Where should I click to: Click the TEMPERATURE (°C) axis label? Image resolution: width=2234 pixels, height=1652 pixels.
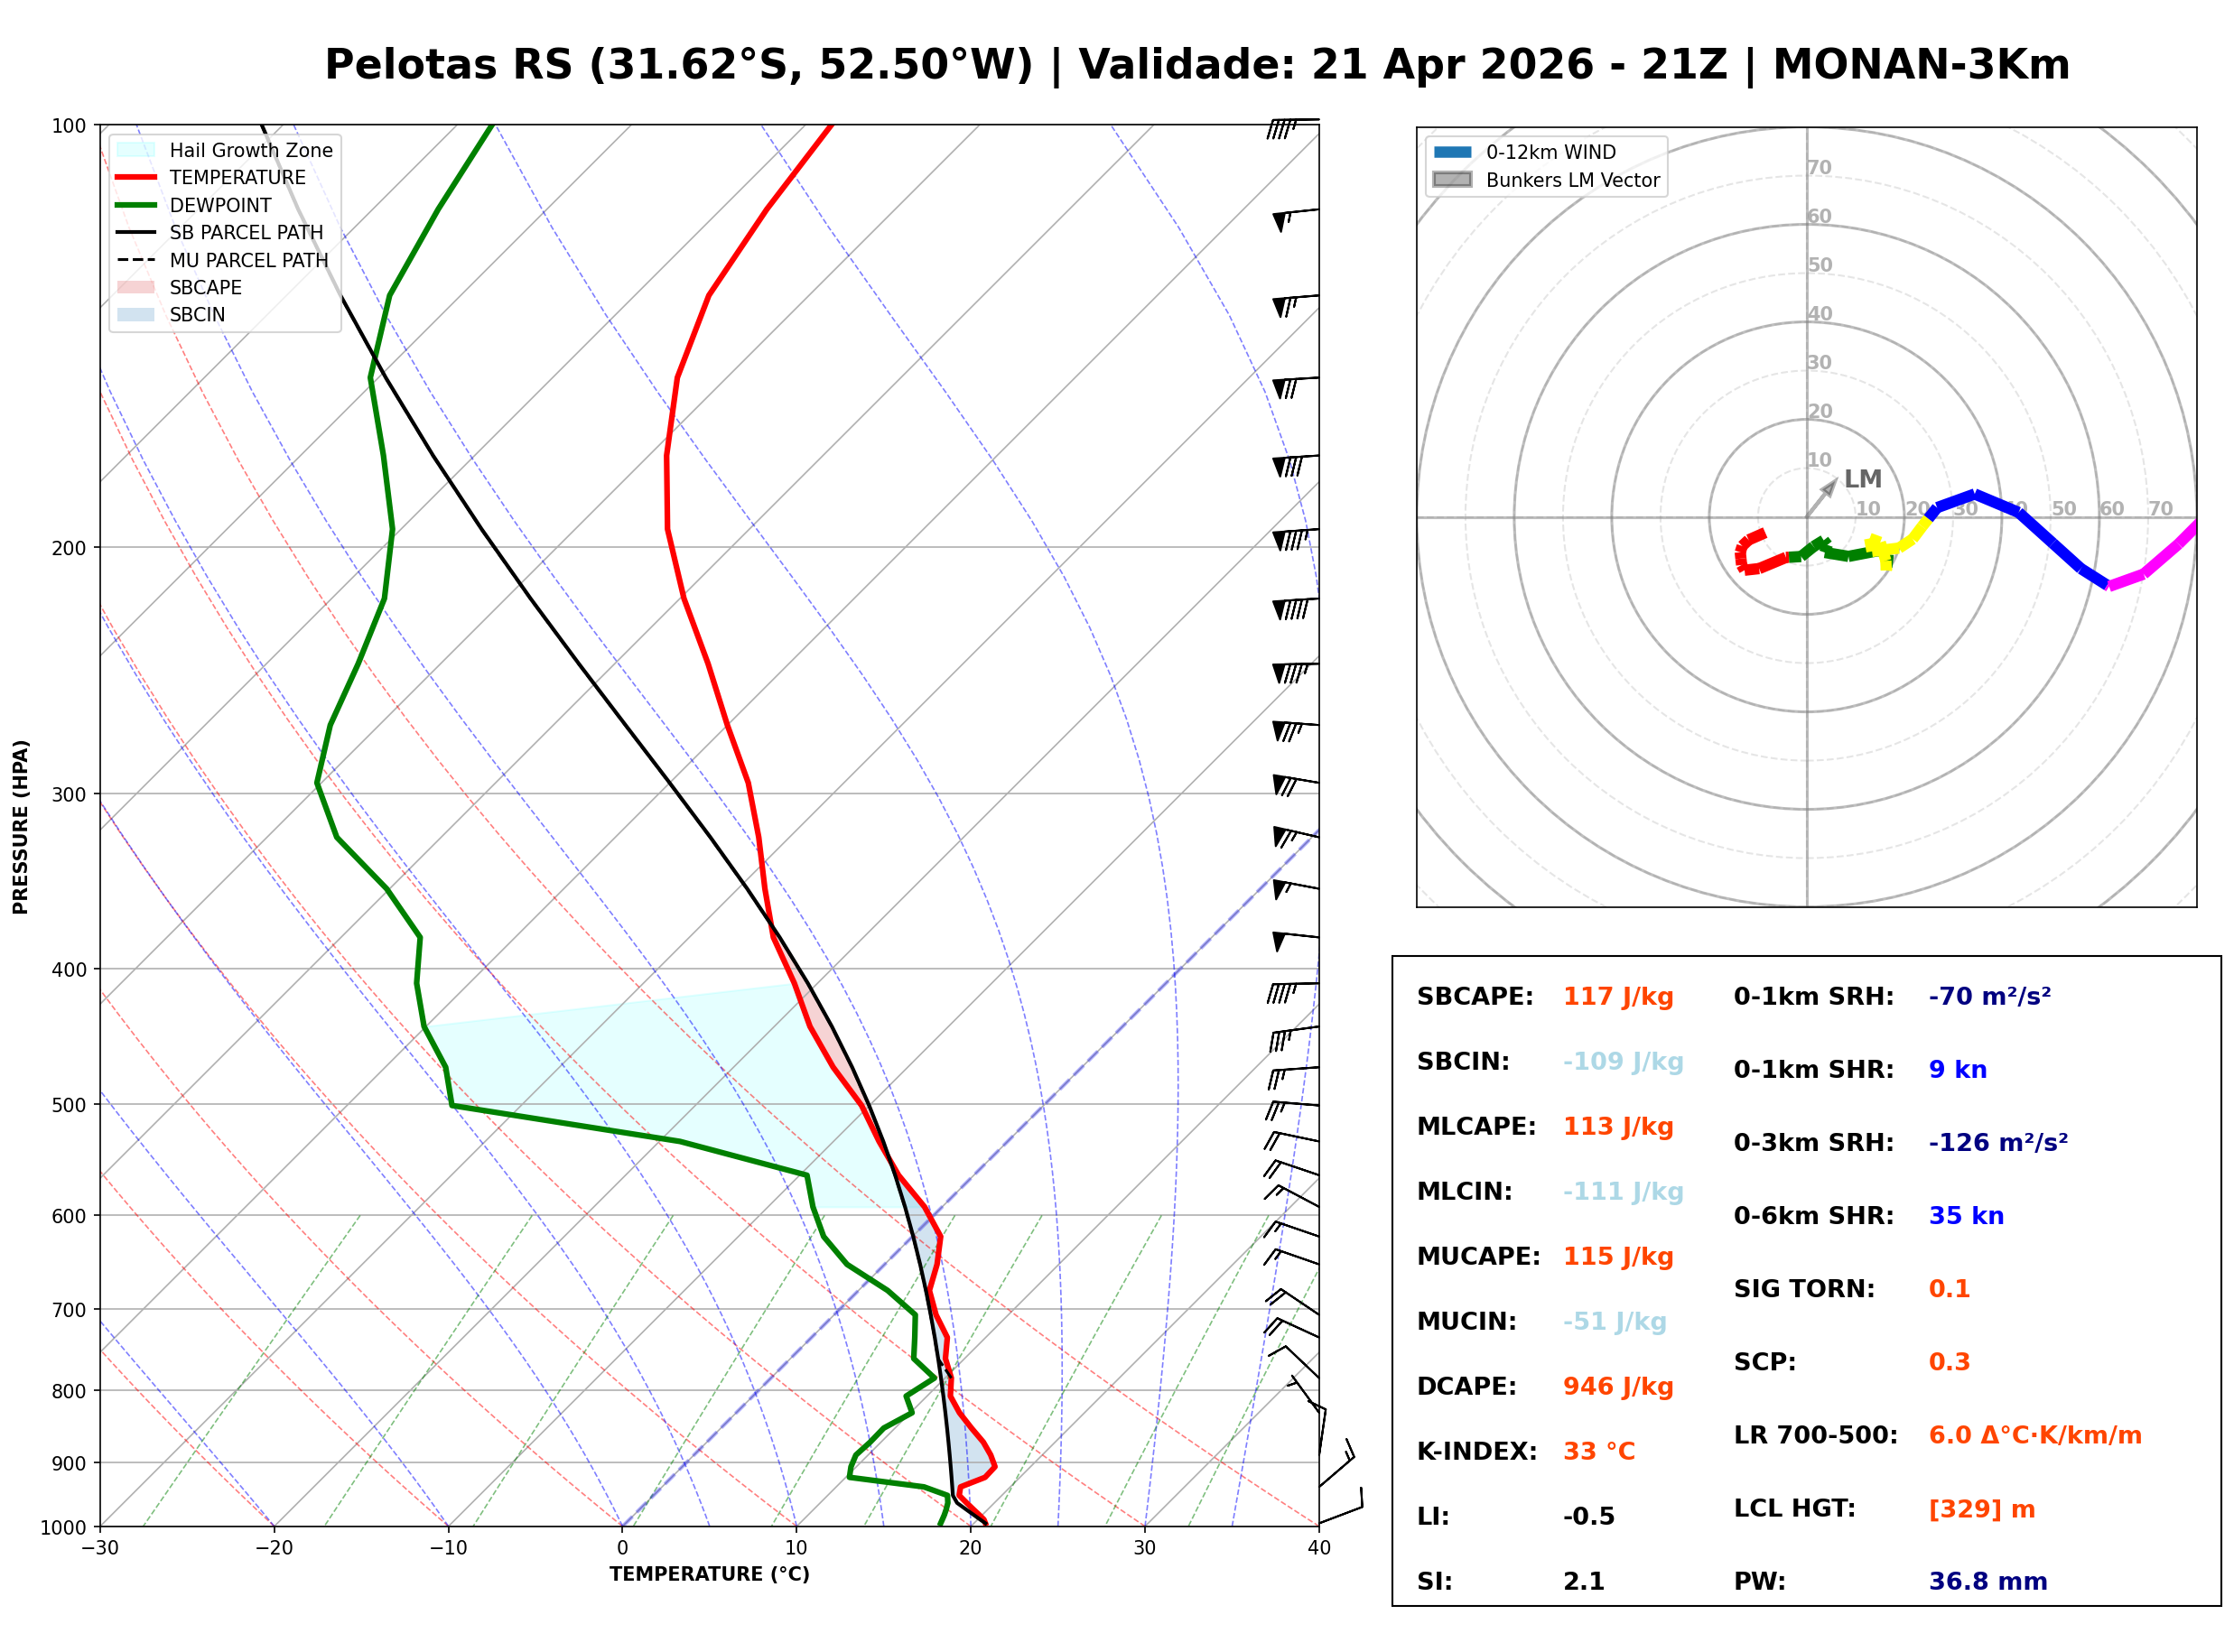[709, 1574]
